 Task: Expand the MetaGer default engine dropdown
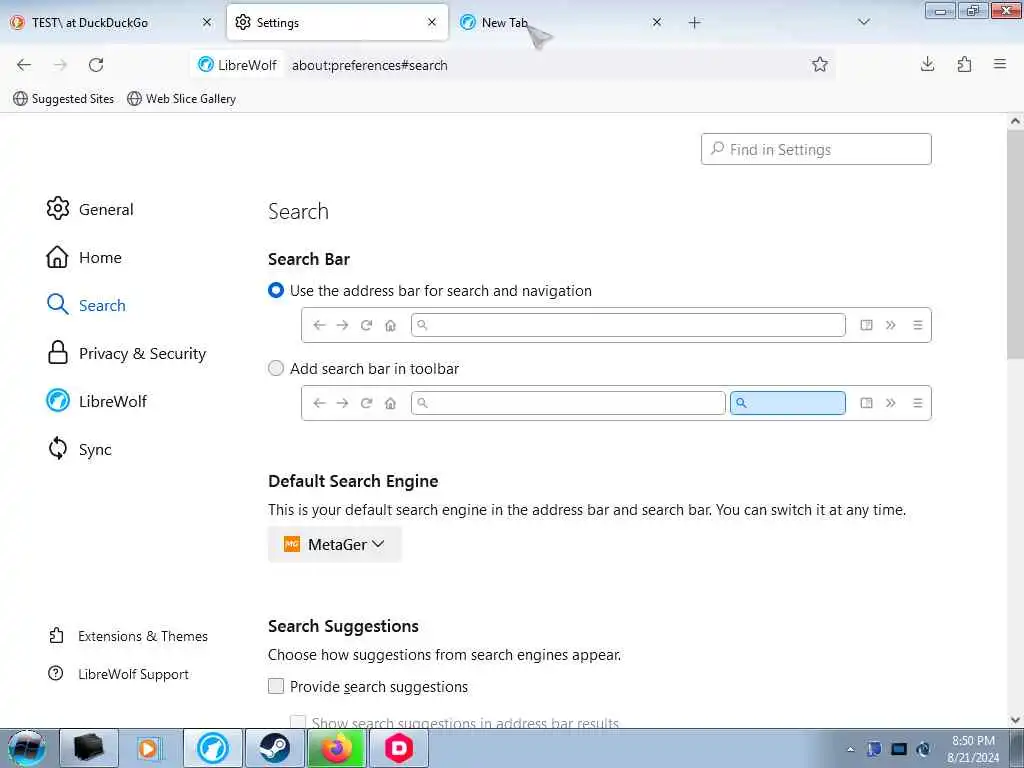pos(334,544)
